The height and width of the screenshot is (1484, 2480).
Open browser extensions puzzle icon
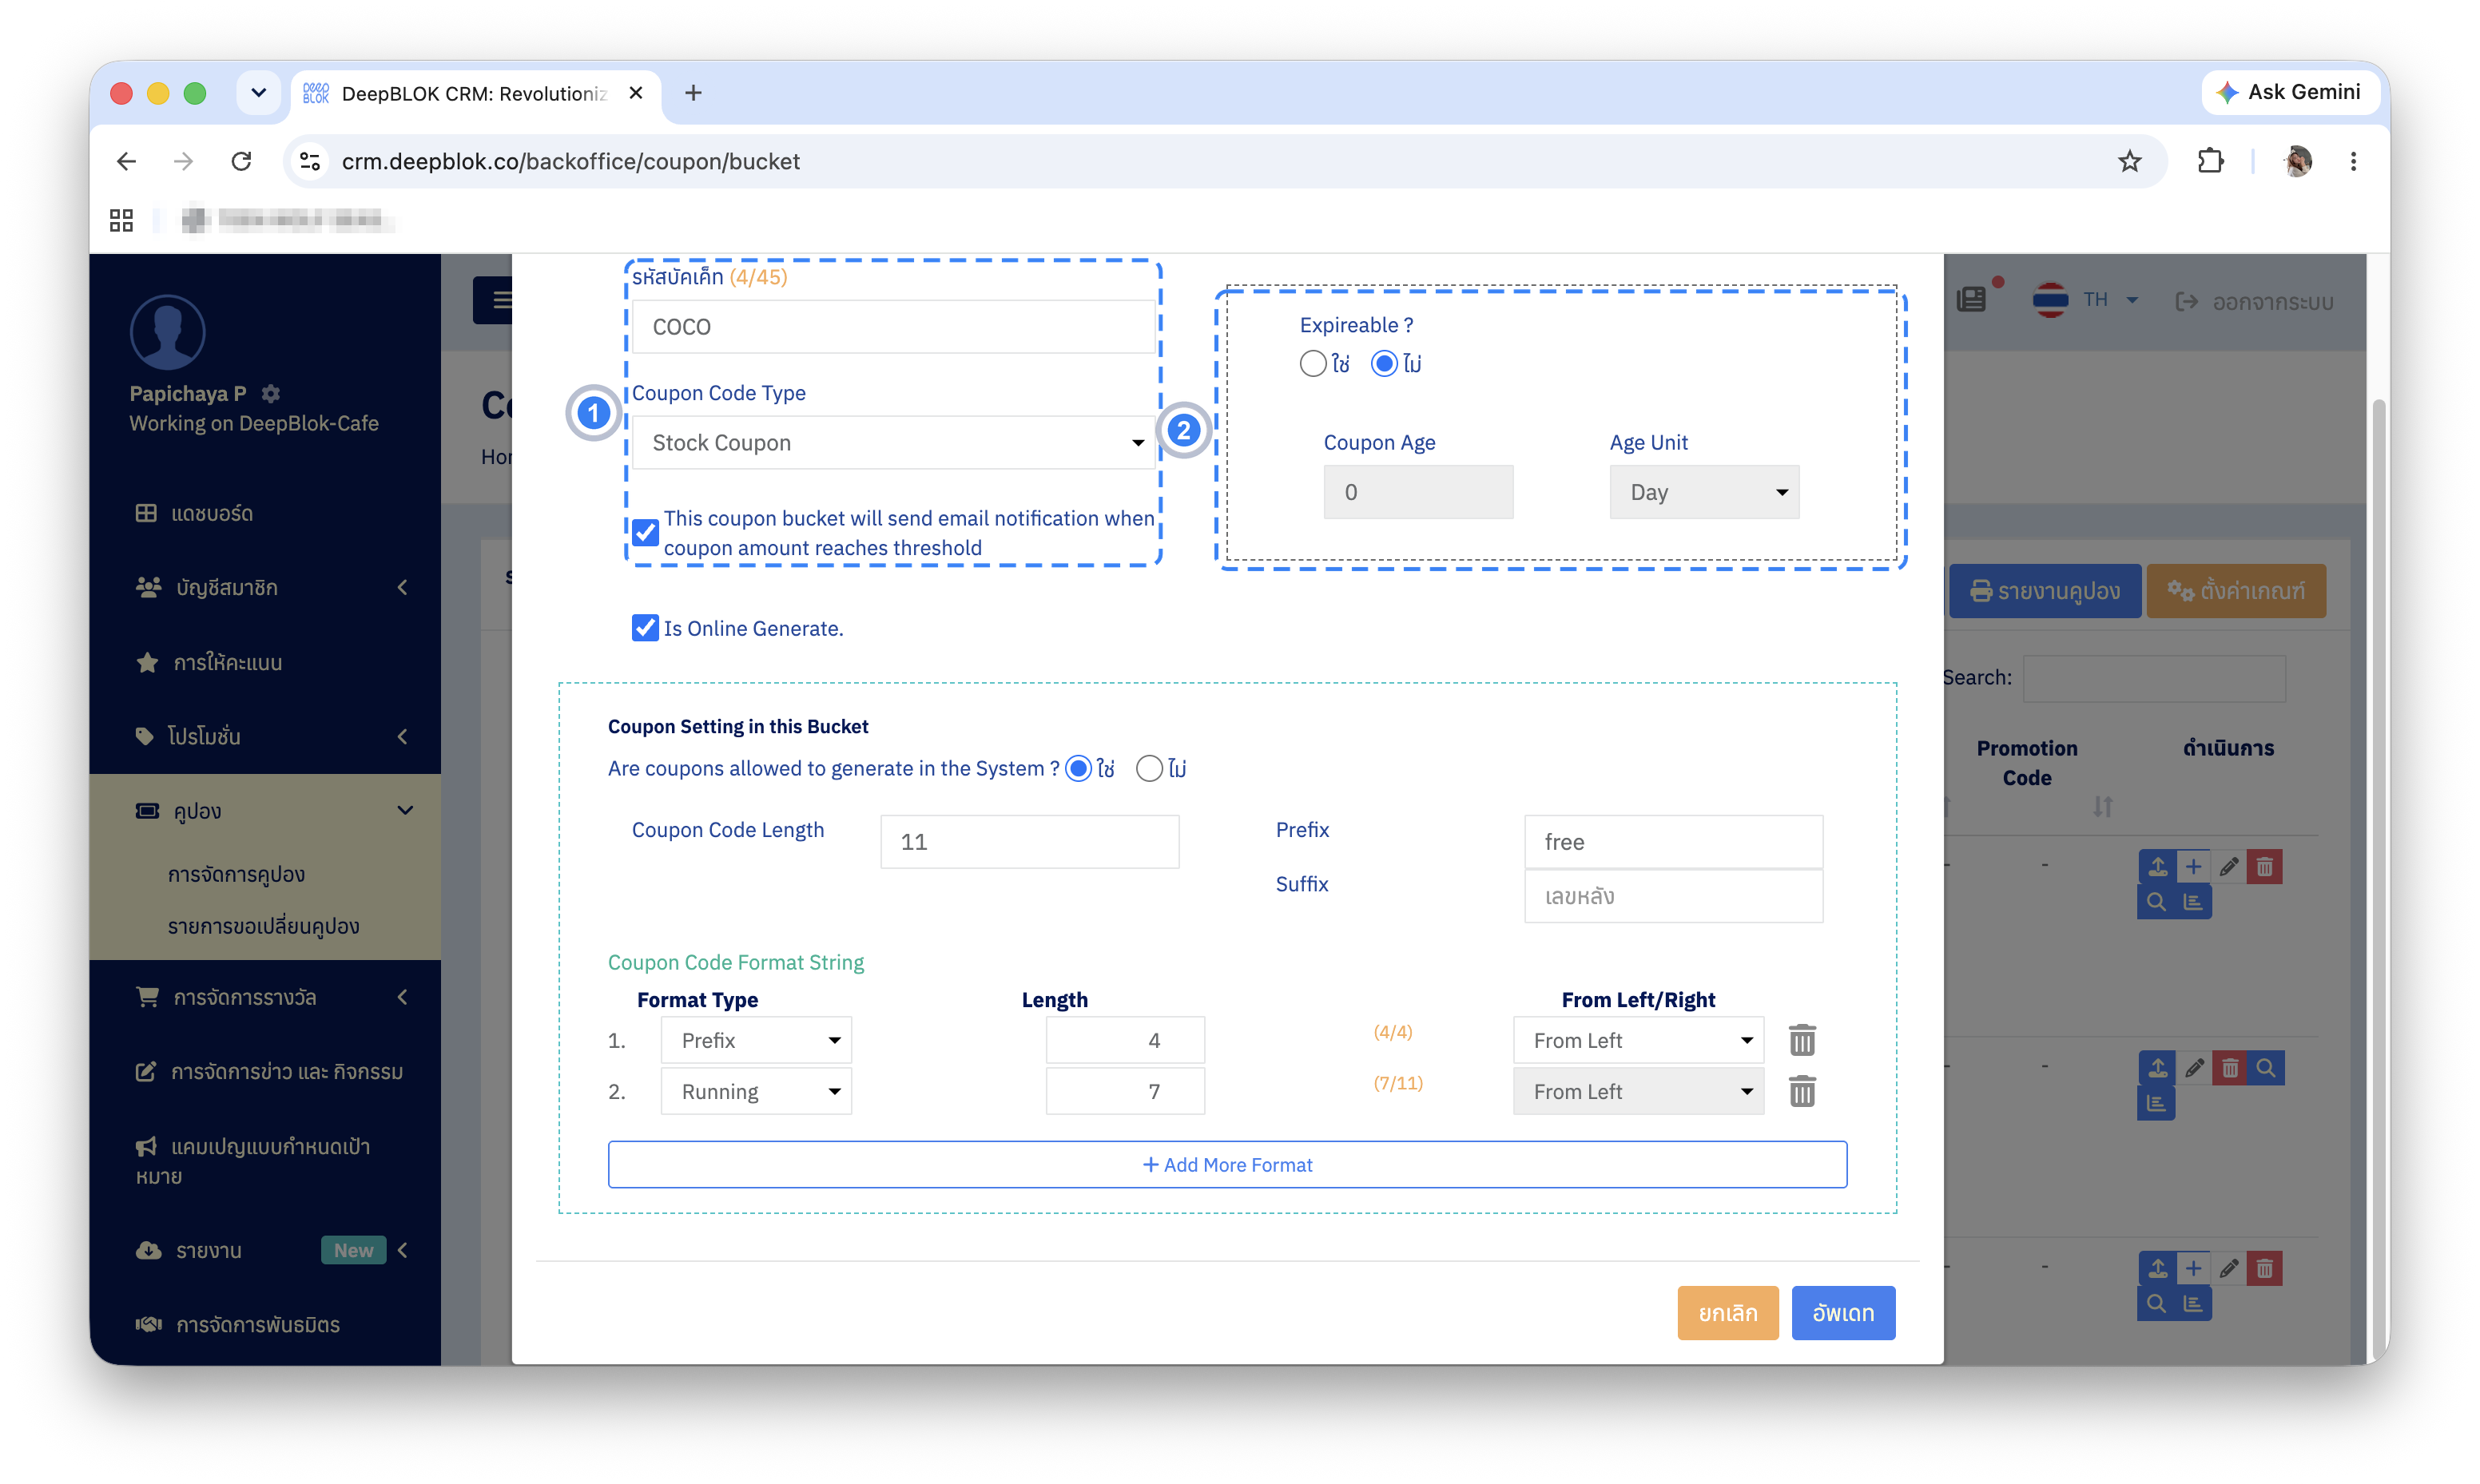point(2210,161)
